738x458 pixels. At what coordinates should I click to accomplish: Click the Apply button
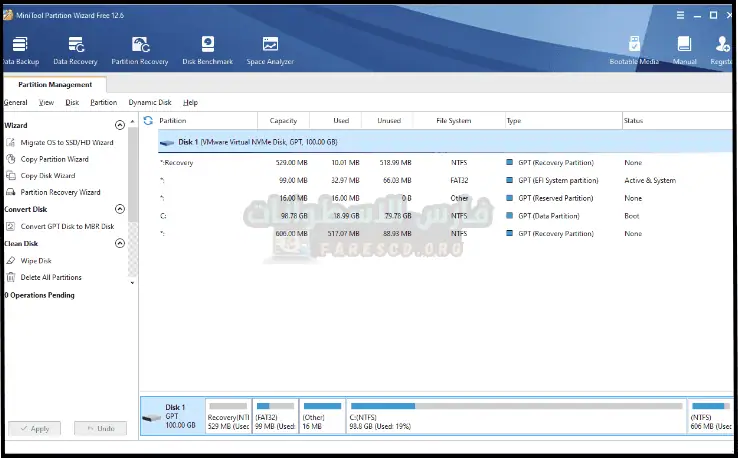point(34,428)
